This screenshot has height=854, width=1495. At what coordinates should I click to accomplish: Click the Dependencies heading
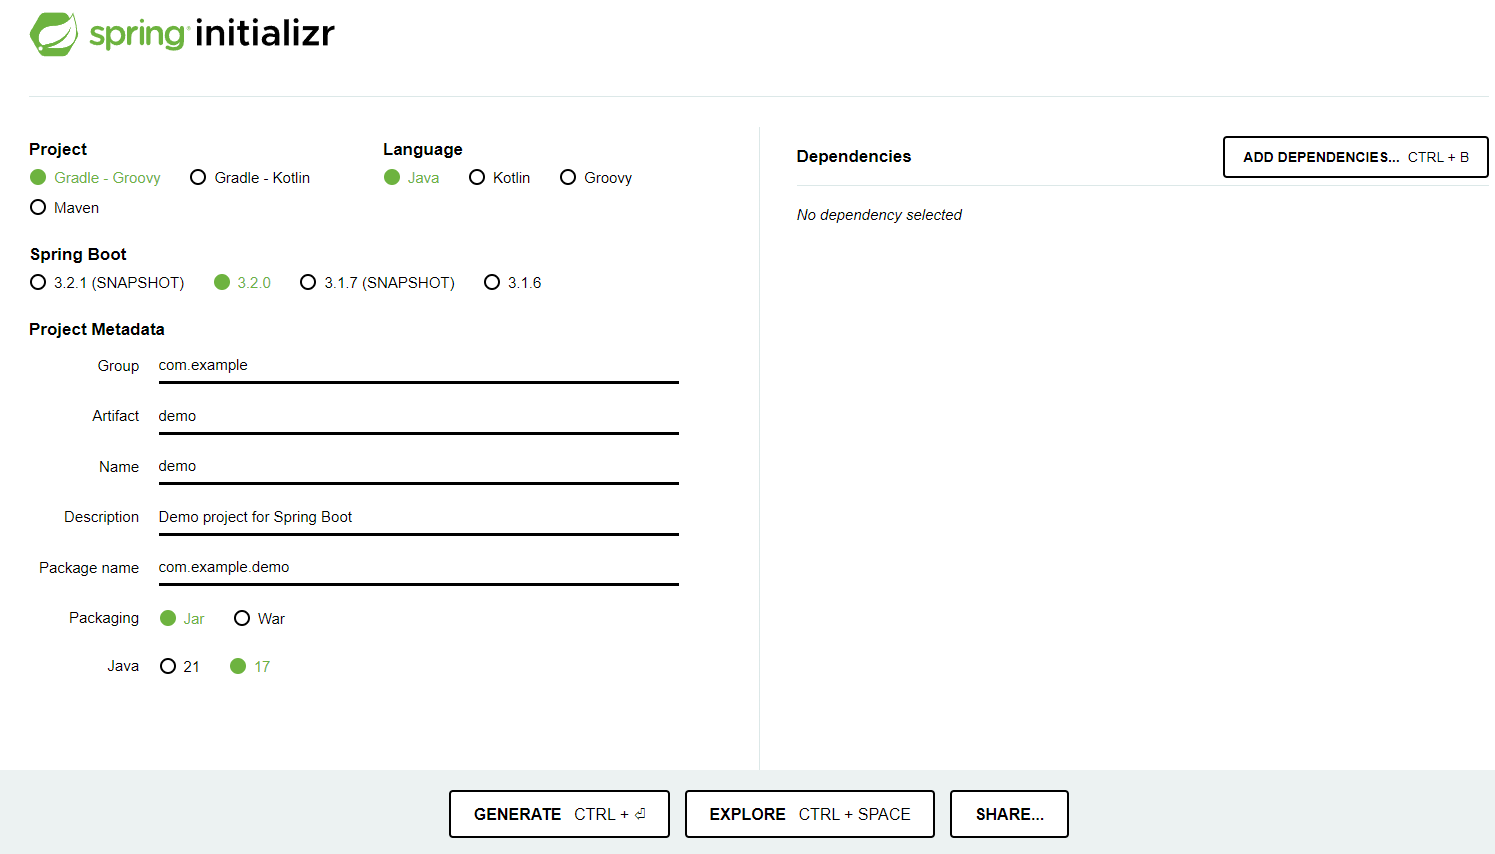(x=854, y=156)
